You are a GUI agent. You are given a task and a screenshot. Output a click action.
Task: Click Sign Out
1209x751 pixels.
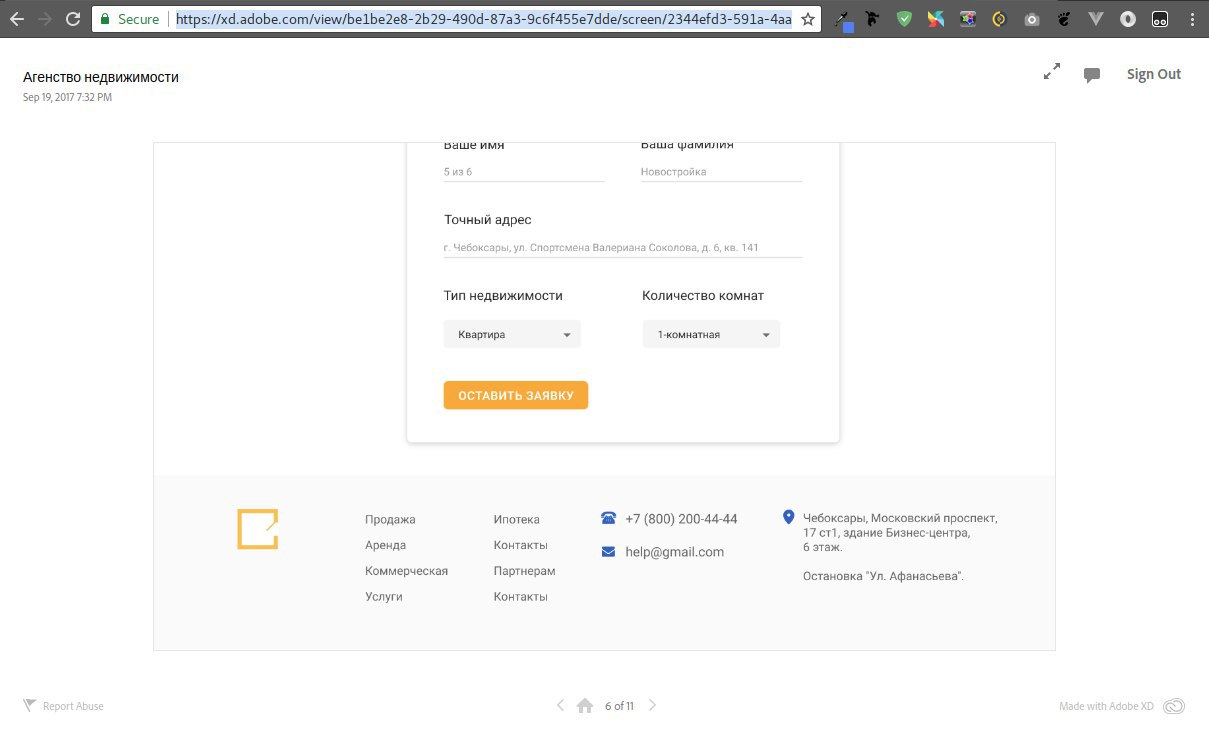click(1154, 74)
